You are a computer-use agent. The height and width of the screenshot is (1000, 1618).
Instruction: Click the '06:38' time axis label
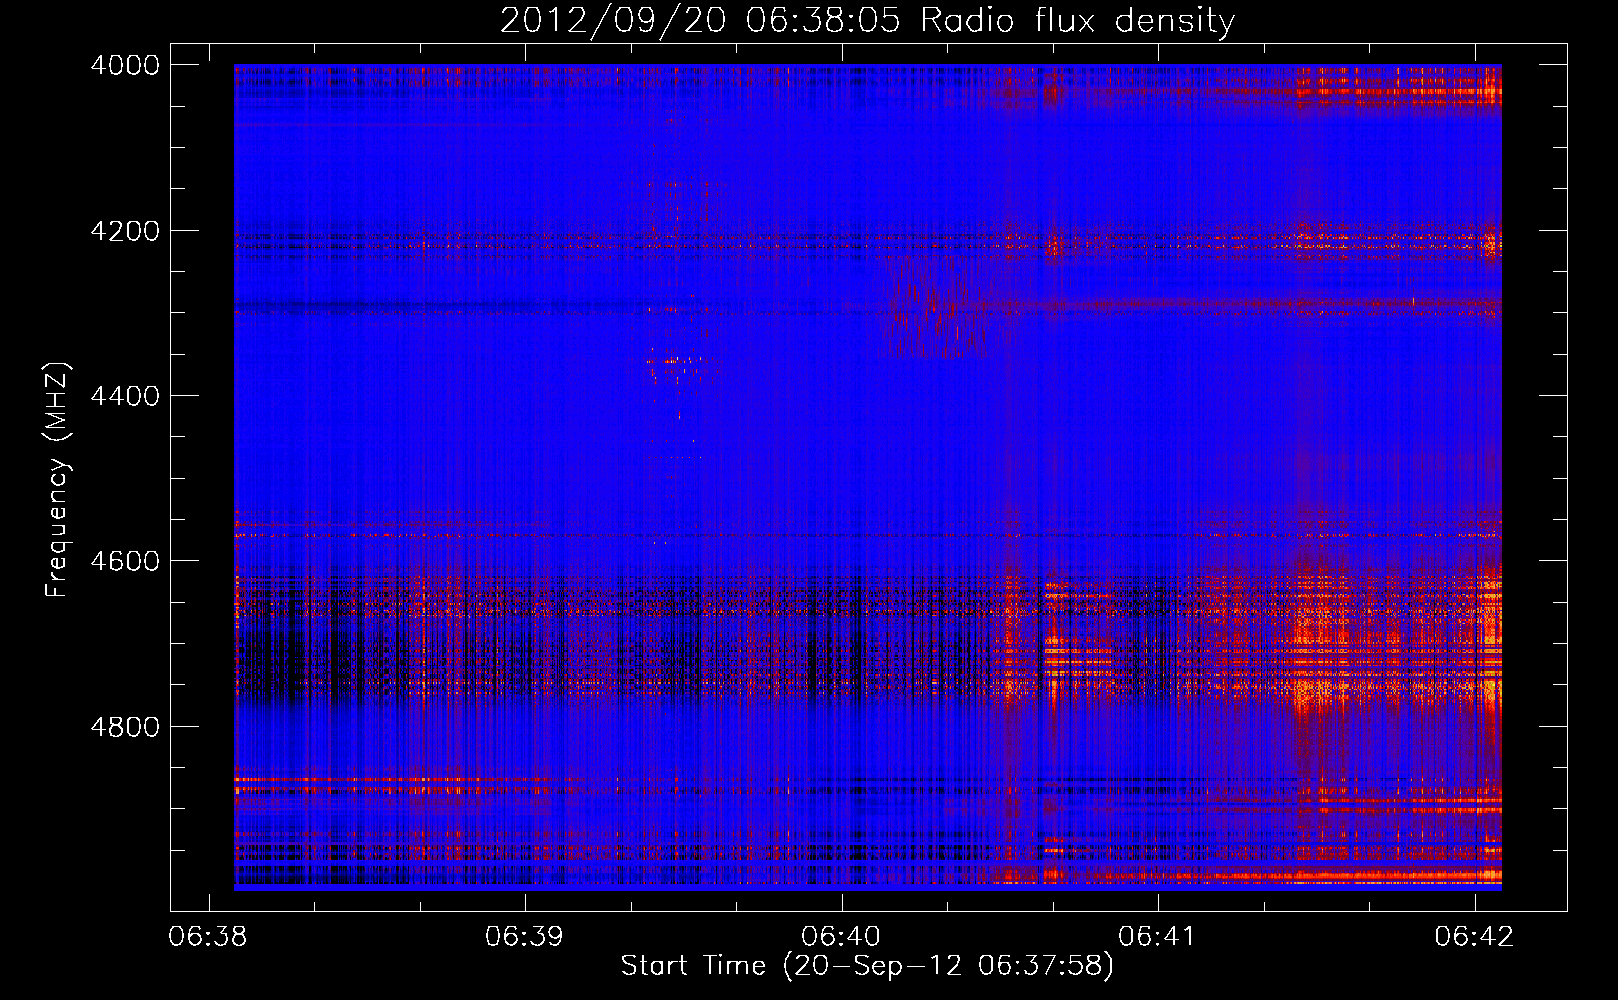coord(208,937)
